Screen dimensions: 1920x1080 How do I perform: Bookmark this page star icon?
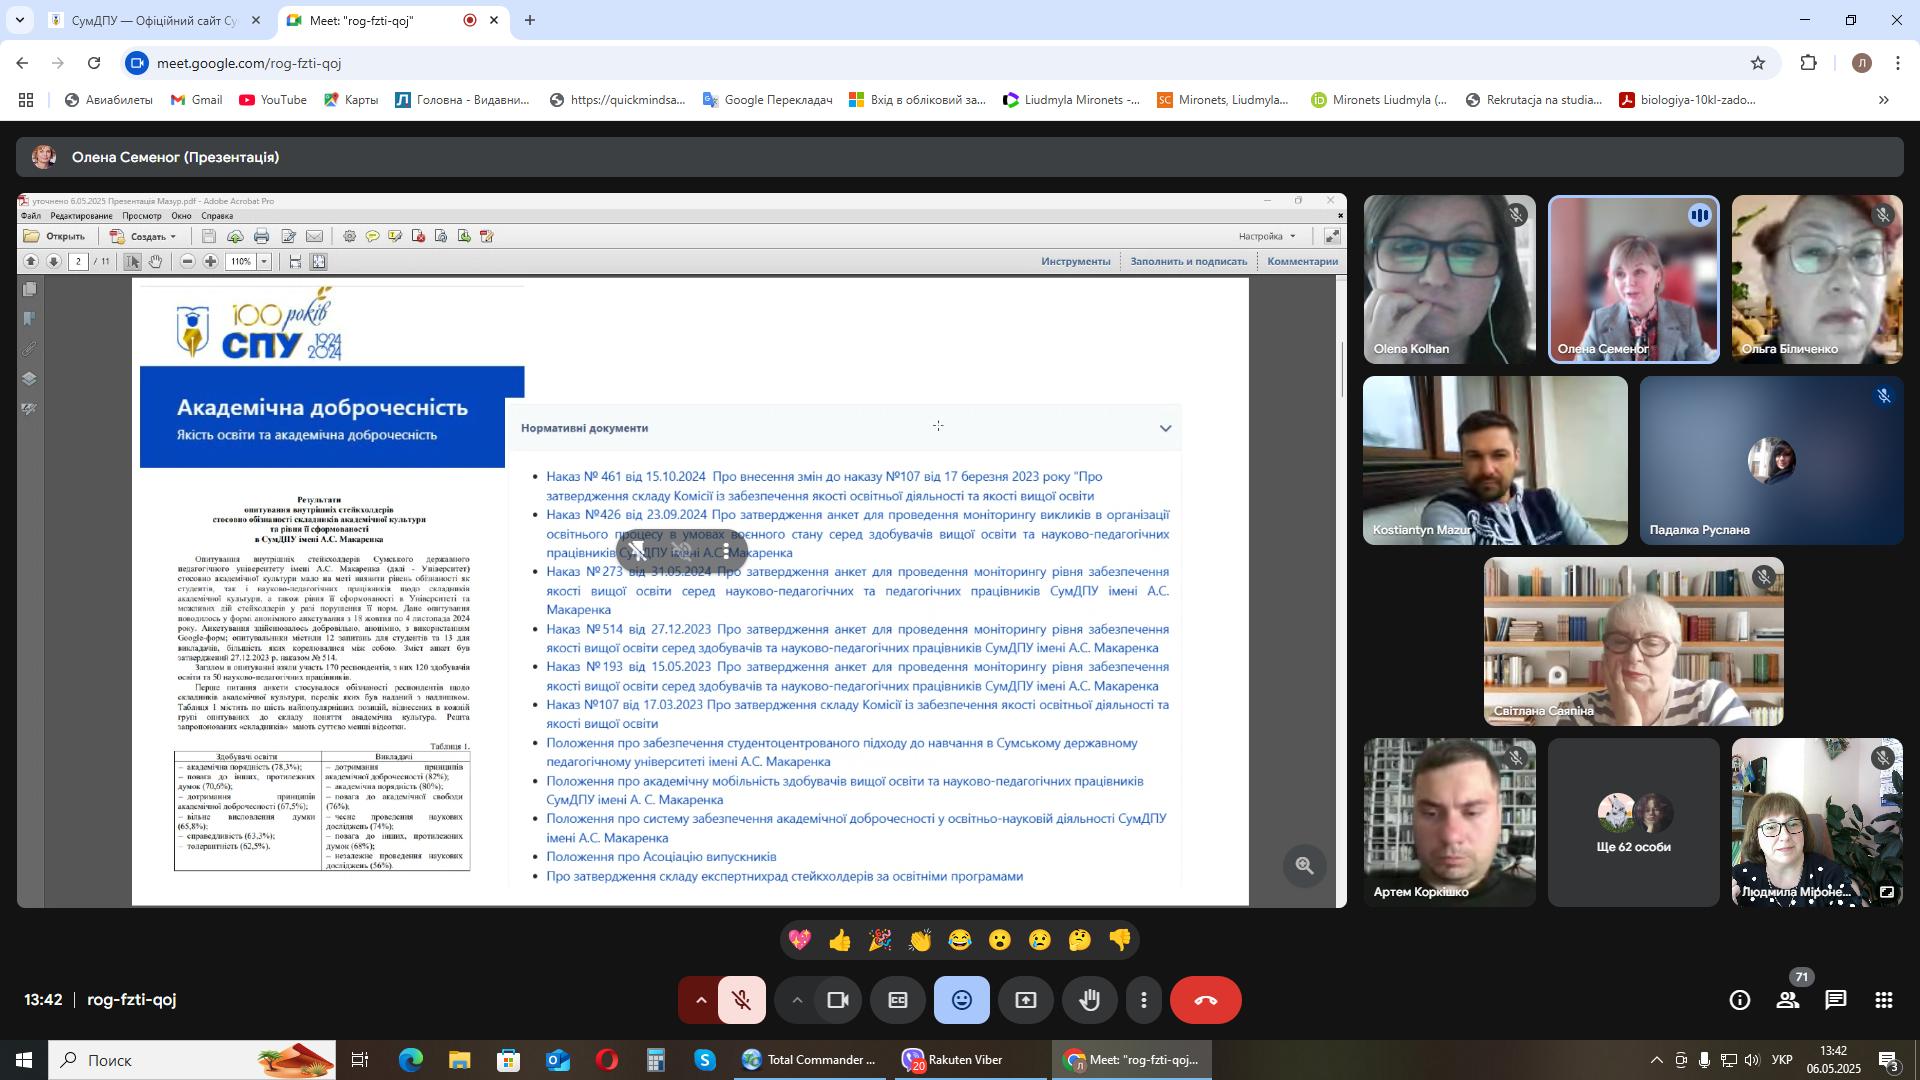[x=1758, y=63]
